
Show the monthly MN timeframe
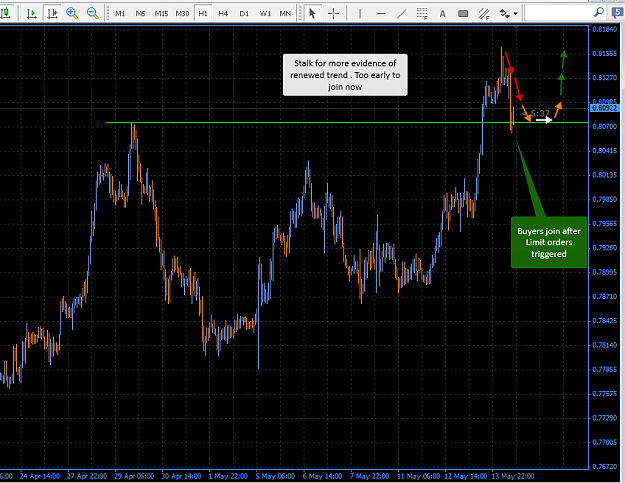[285, 14]
